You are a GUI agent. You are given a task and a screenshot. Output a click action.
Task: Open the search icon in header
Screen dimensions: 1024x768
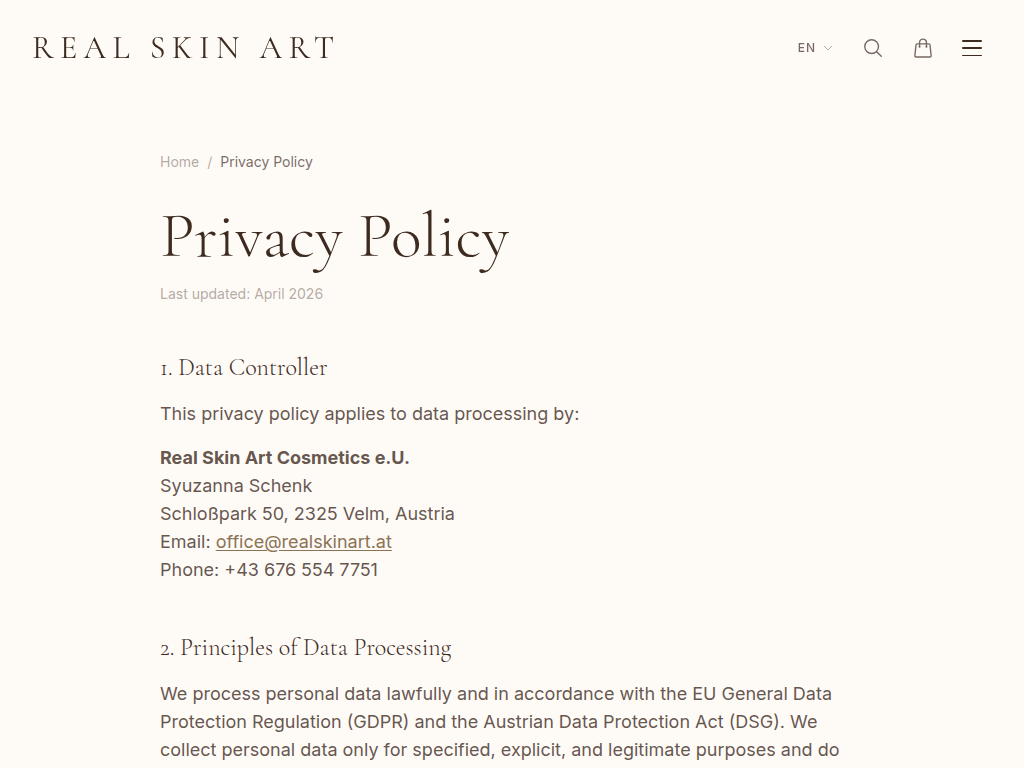point(873,48)
